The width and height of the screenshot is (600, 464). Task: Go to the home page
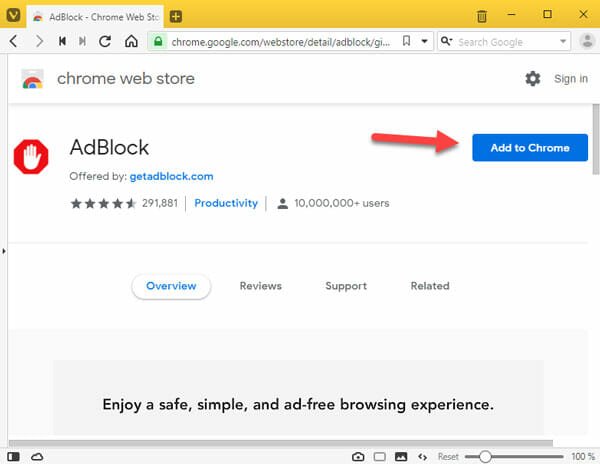coord(131,41)
